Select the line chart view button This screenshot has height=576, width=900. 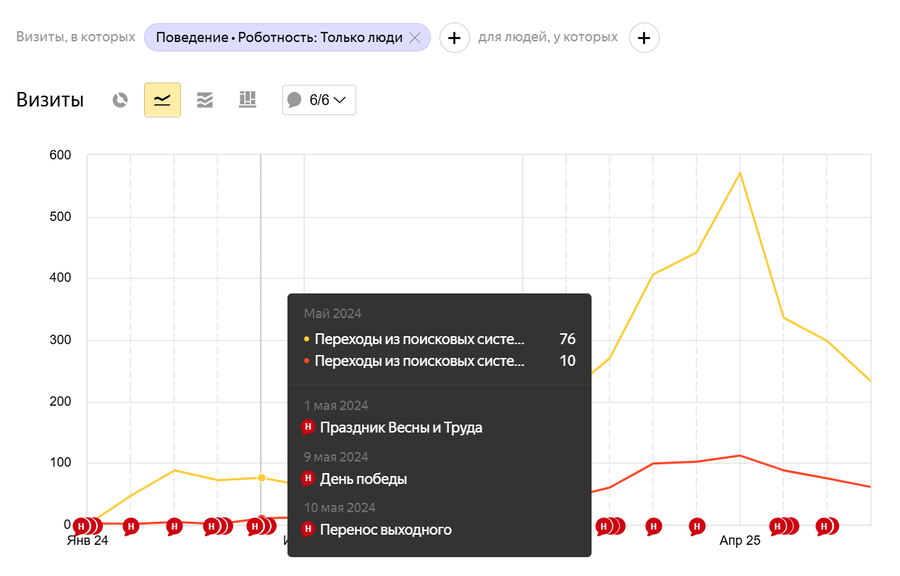click(x=162, y=100)
